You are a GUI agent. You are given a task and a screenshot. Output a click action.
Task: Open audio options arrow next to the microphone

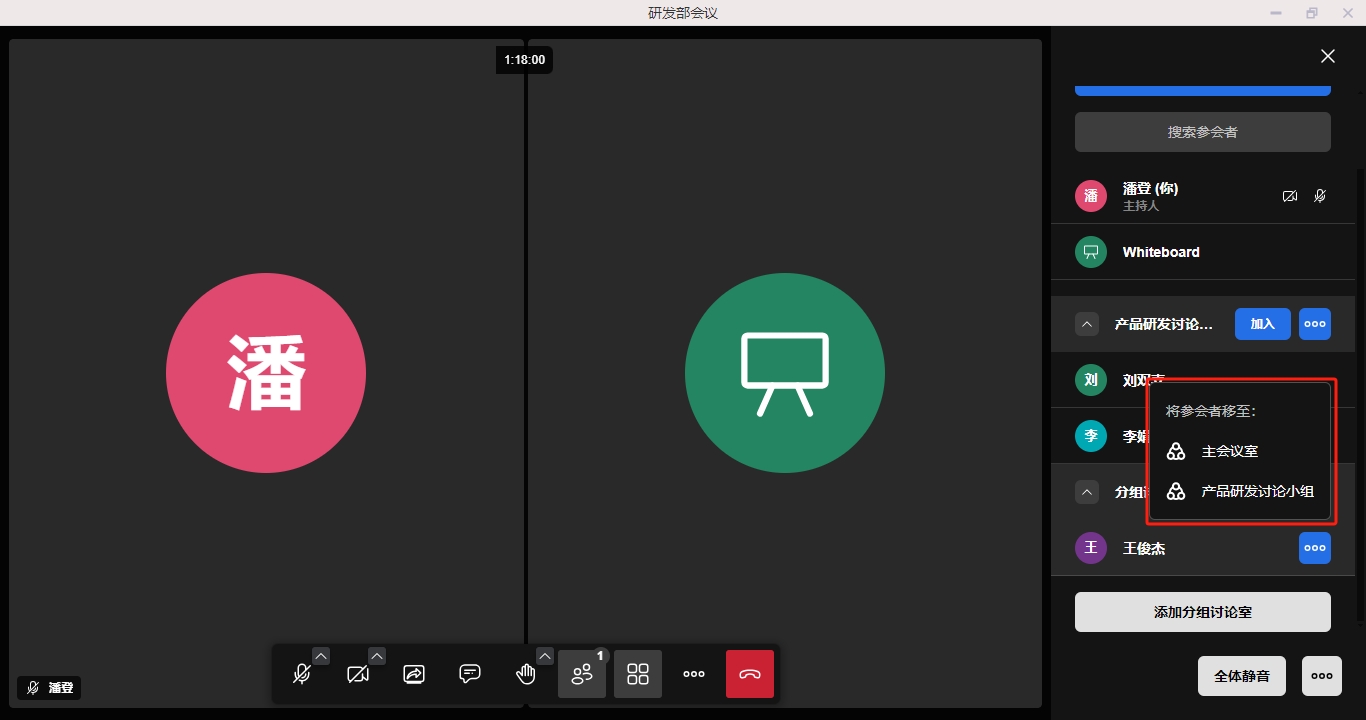point(321,656)
